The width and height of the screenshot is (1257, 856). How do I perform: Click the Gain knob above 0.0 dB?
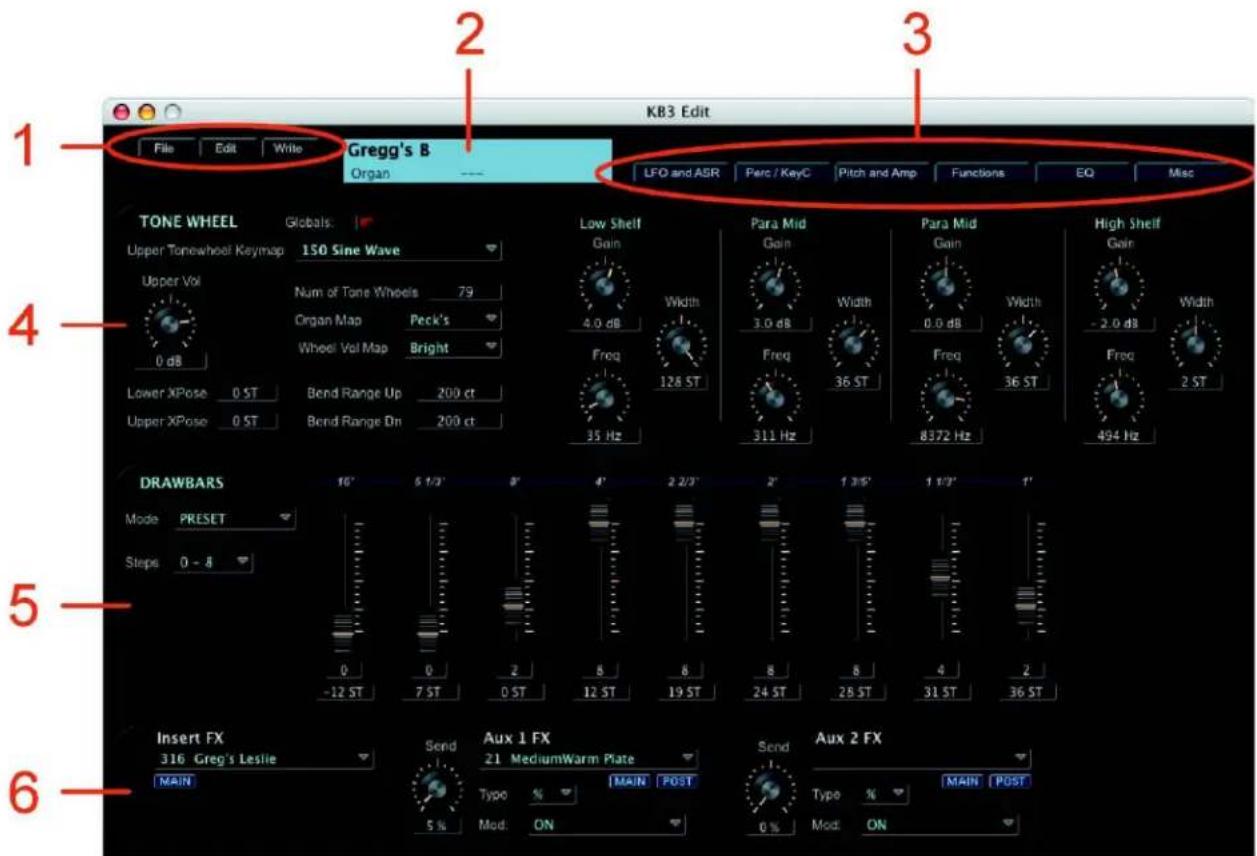click(947, 285)
